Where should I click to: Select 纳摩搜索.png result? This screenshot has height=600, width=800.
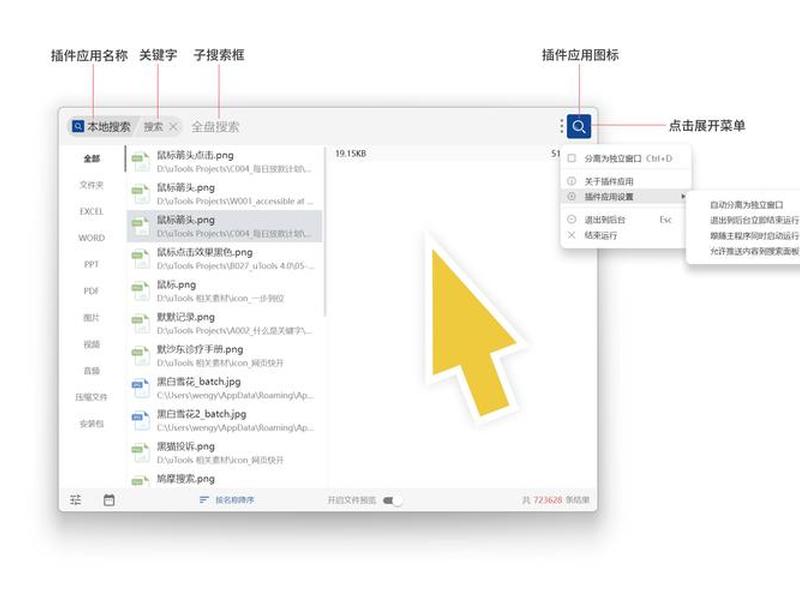pos(224,480)
